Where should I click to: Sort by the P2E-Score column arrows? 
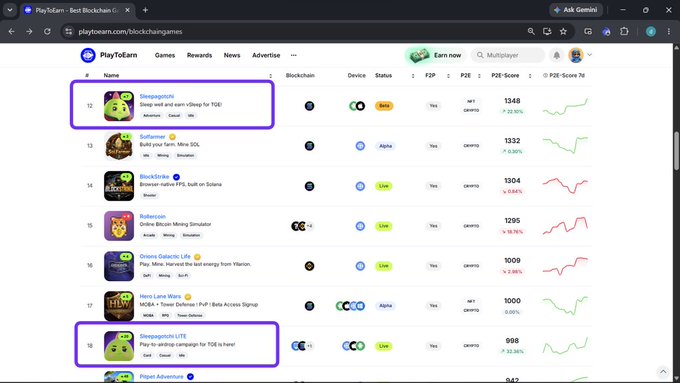pyautogui.click(x=530, y=75)
